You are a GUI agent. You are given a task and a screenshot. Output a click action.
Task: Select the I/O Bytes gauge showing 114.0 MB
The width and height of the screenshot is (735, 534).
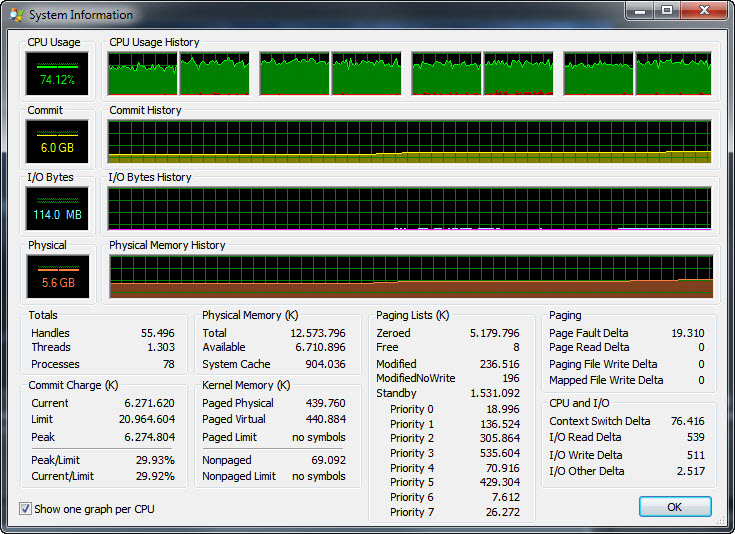57,208
